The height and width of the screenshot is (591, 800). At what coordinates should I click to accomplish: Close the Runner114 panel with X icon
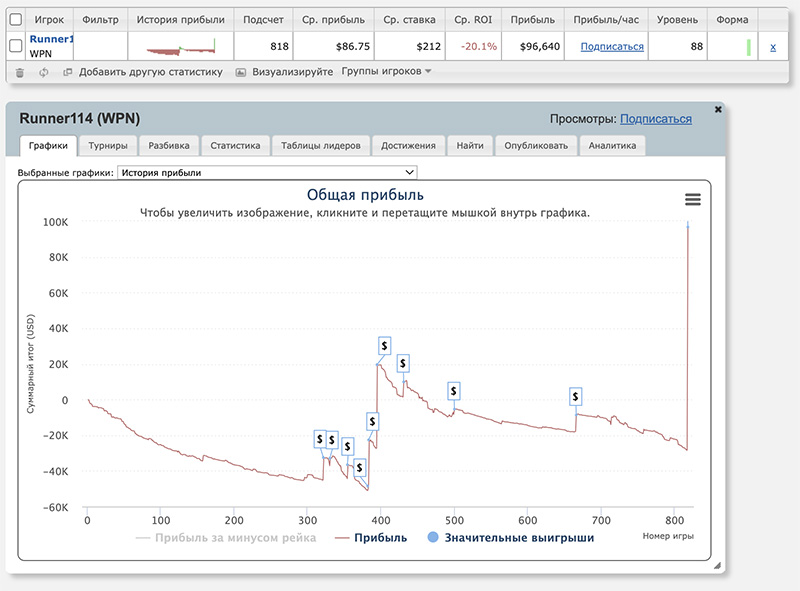(717, 108)
